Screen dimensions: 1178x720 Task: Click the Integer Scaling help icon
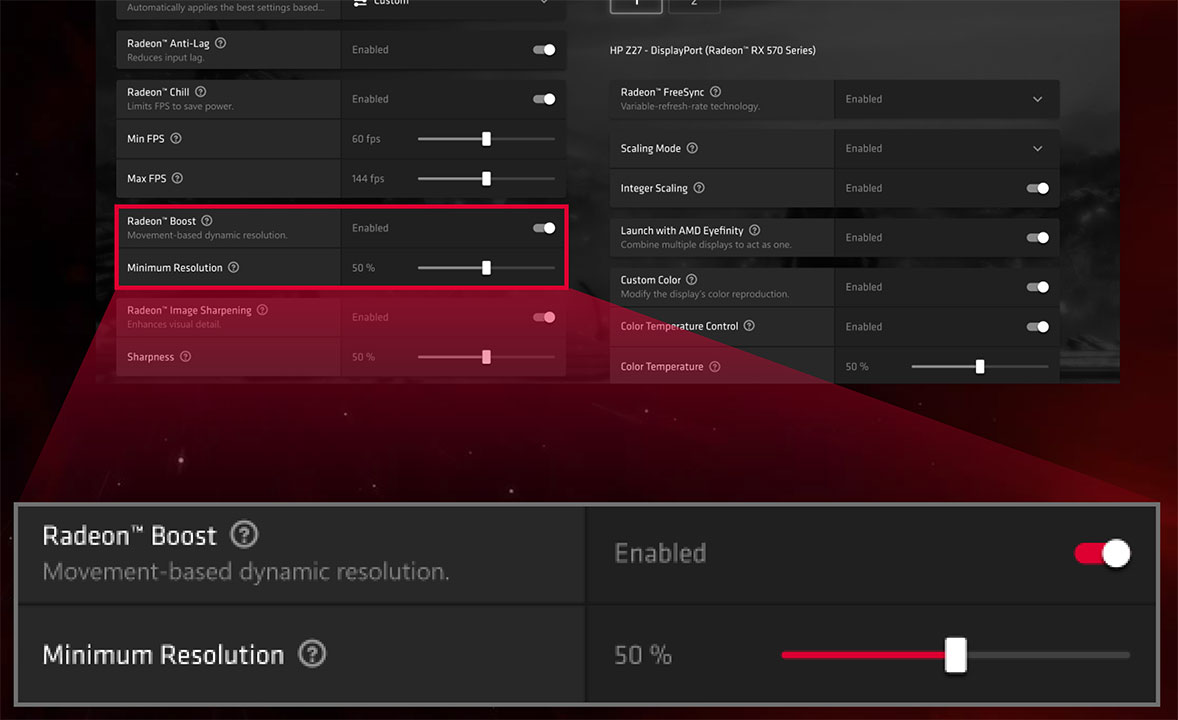699,188
